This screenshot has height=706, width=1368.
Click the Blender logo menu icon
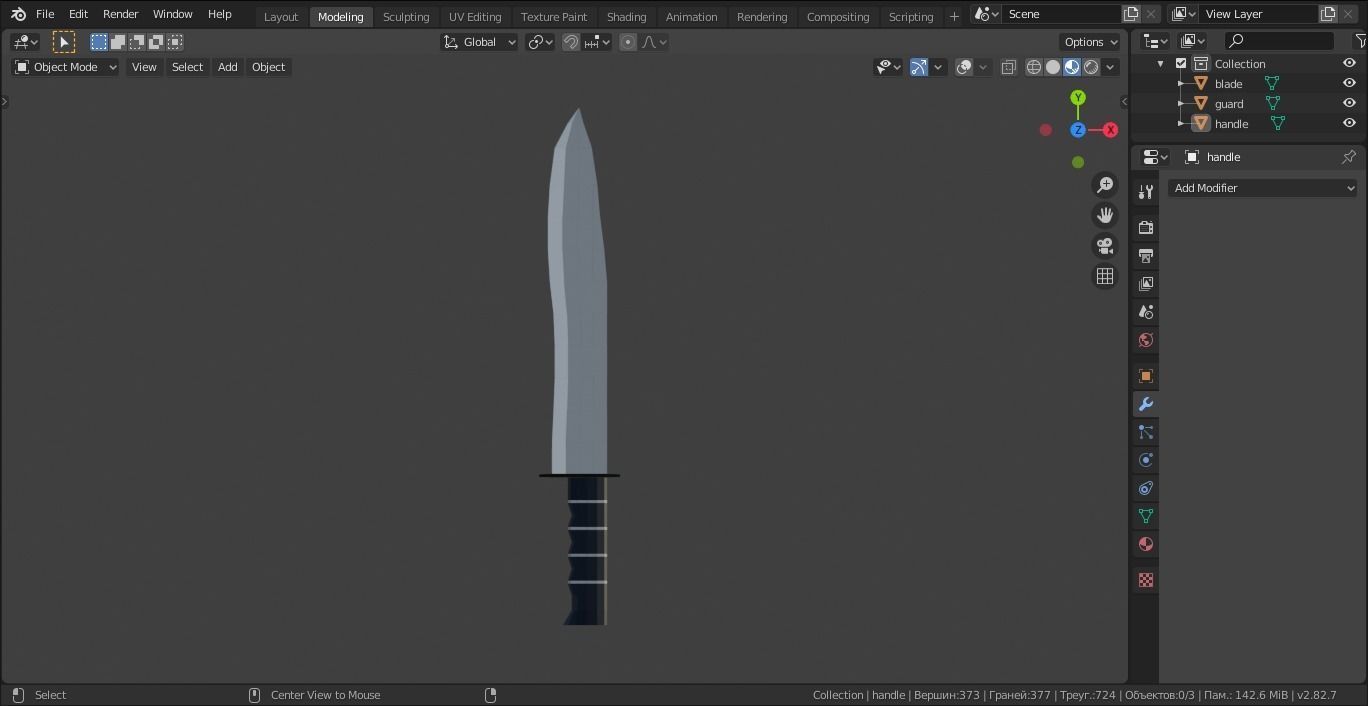[18, 14]
